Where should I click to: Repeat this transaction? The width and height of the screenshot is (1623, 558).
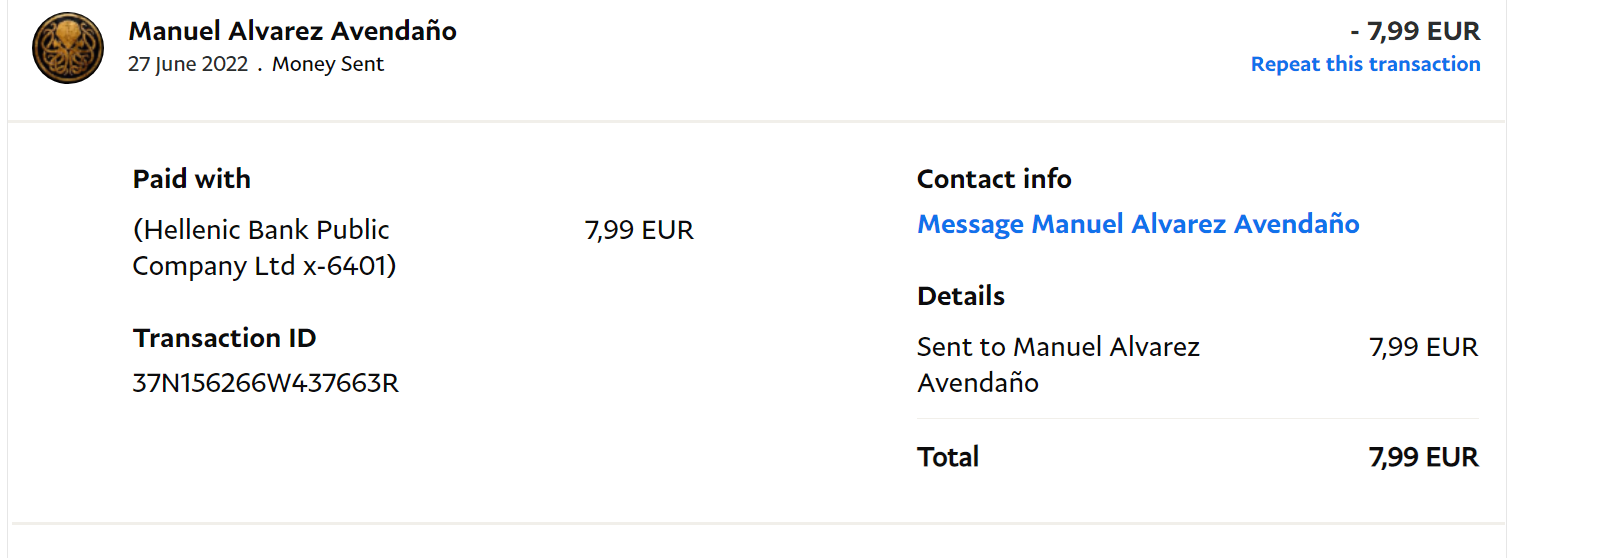[x=1365, y=64]
